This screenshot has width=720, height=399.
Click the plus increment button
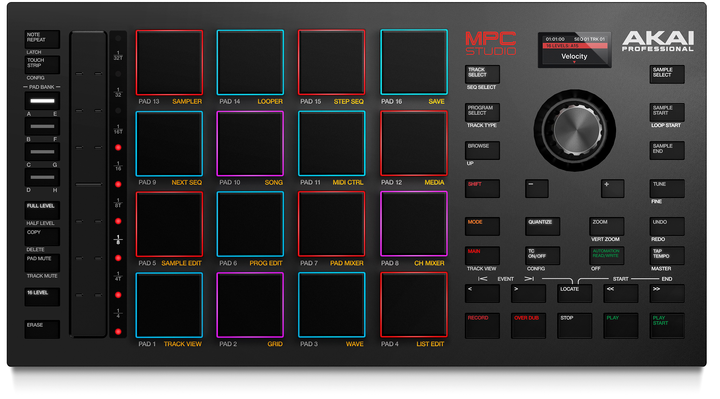coord(613,189)
